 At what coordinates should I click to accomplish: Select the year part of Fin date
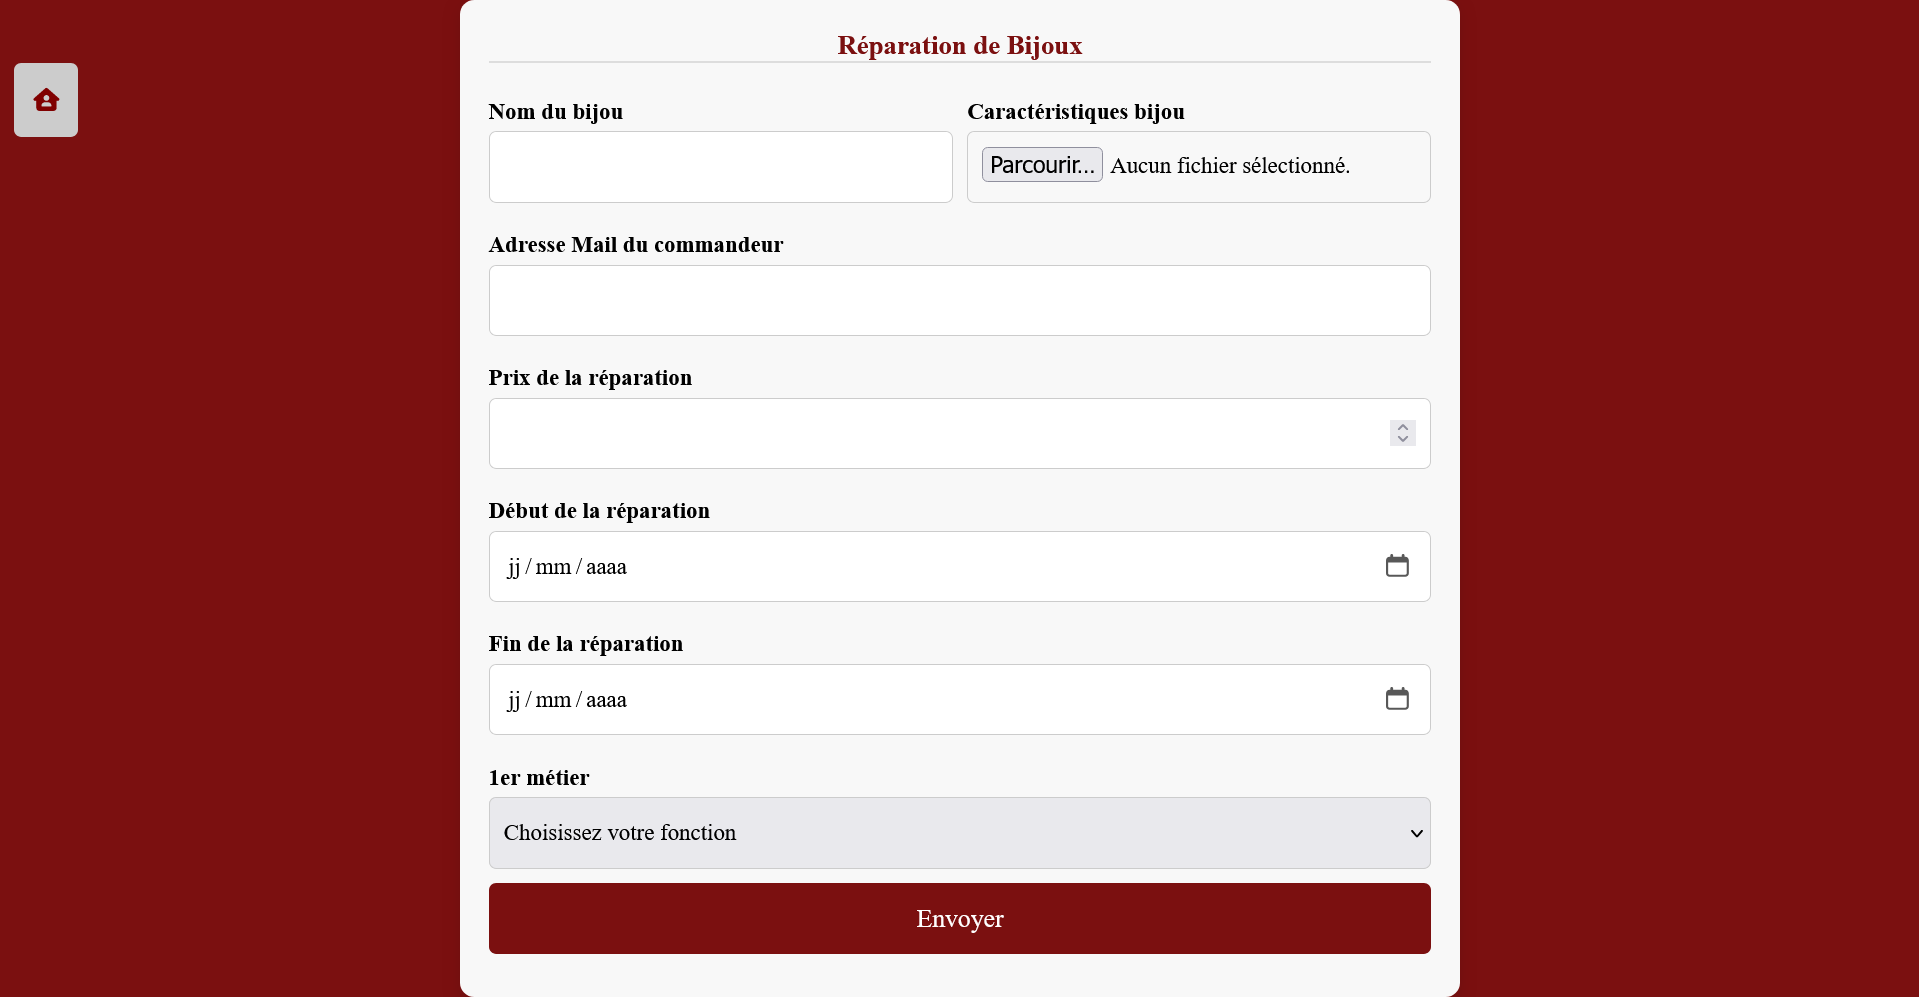(x=606, y=700)
